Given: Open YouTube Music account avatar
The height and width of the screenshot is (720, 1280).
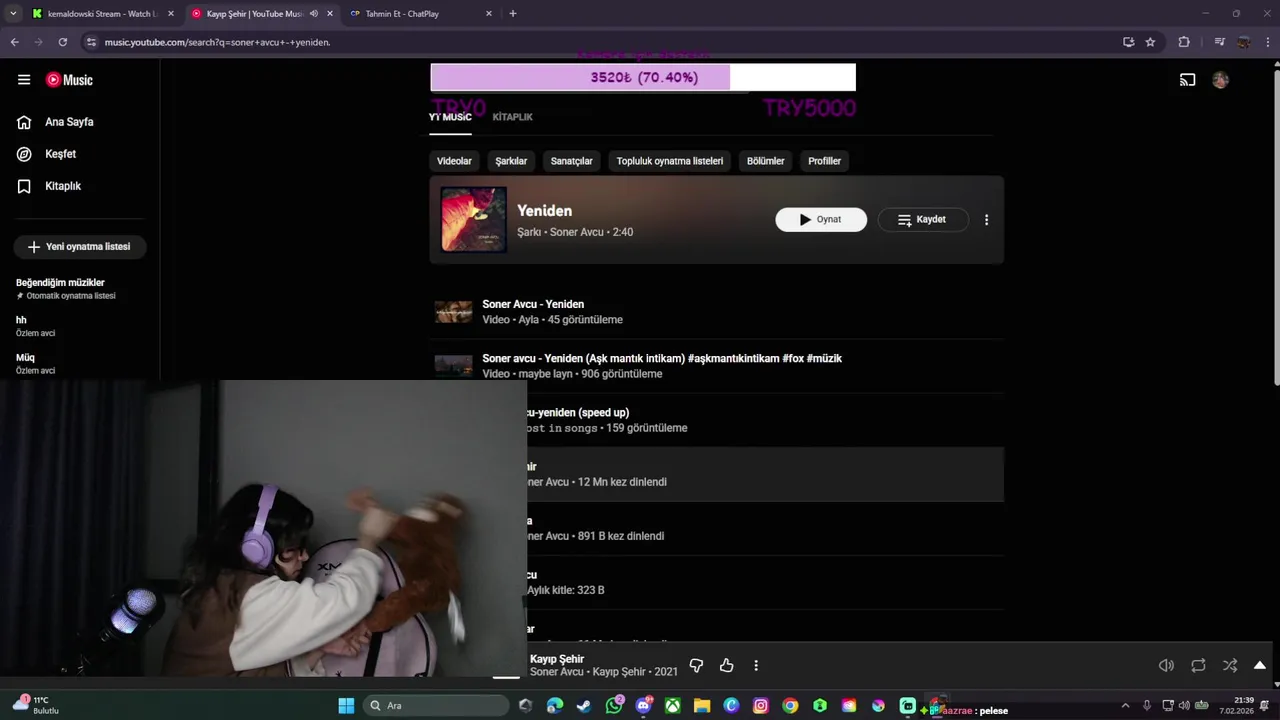Looking at the screenshot, I should pyautogui.click(x=1220, y=80).
